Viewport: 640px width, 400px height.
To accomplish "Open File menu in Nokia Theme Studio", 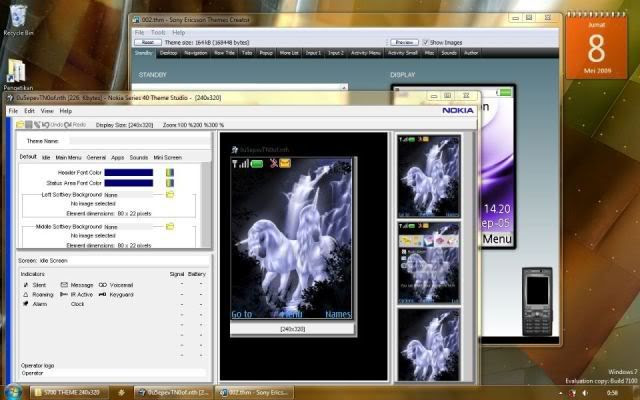I will [13, 111].
